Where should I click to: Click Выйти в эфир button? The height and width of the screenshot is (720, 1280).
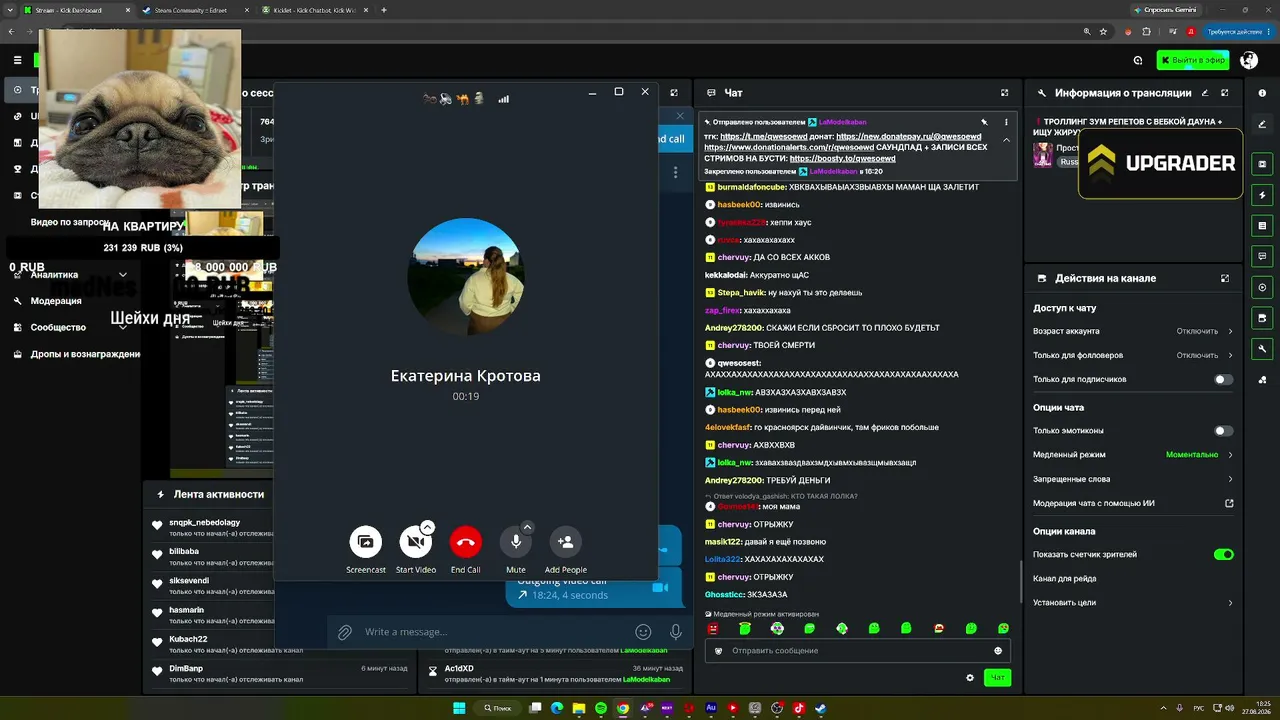pos(1193,60)
